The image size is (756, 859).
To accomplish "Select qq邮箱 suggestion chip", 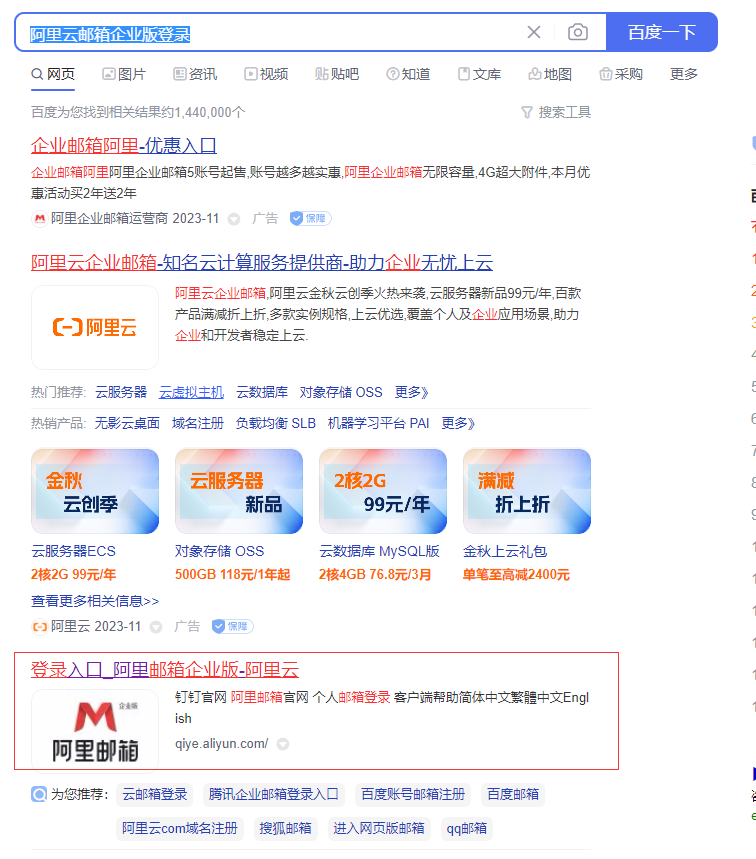I will click(x=467, y=828).
